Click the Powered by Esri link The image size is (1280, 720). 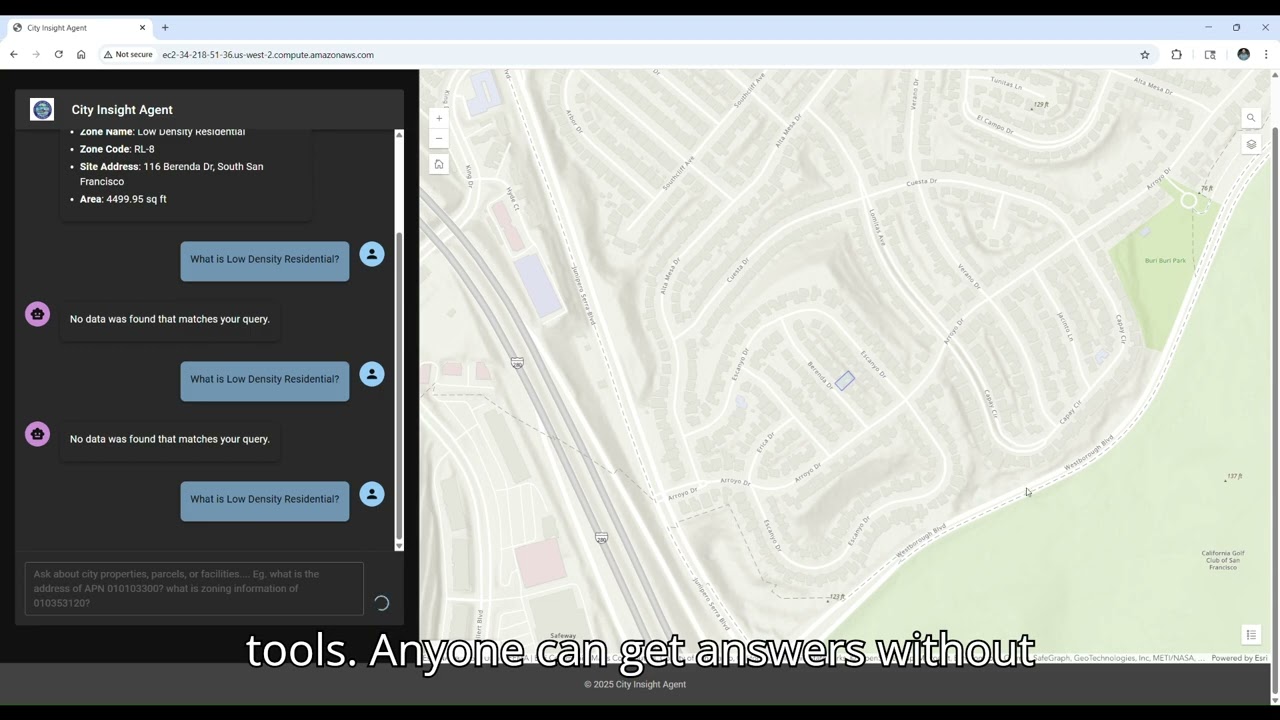[1239, 658]
